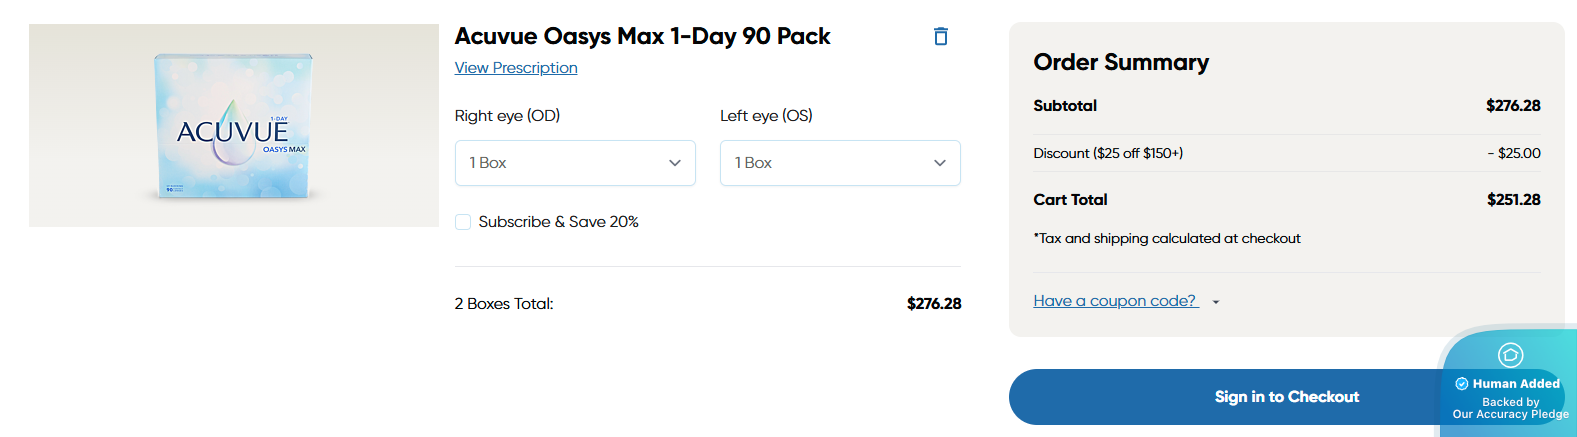The height and width of the screenshot is (437, 1577).
Task: Click the Acuvue Oasys Max box product image
Action: tap(233, 126)
